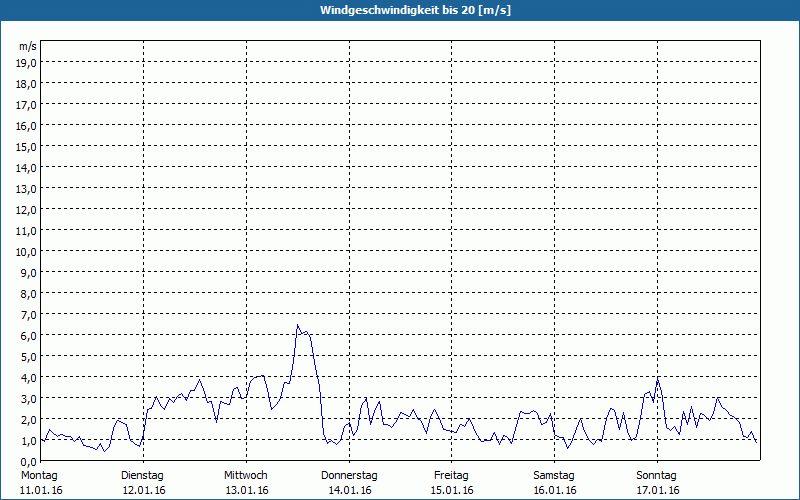The height and width of the screenshot is (500, 800).
Task: Click the 'Donnerstag' day label
Action: (x=349, y=476)
